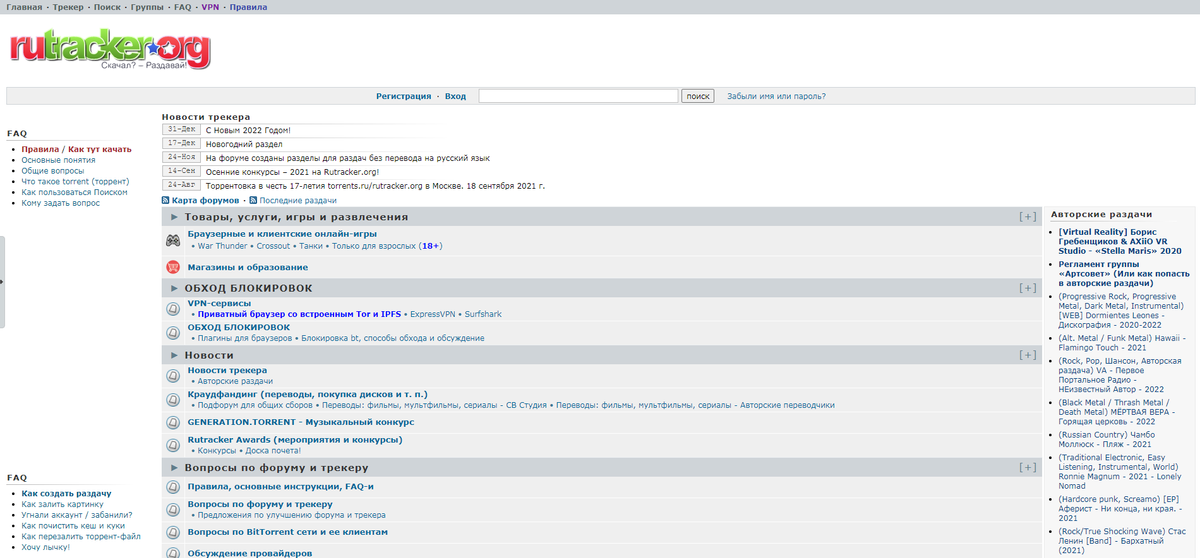The height and width of the screenshot is (558, 1200).
Task: Click RSS icon beside Карта форумов
Action: pos(166,200)
